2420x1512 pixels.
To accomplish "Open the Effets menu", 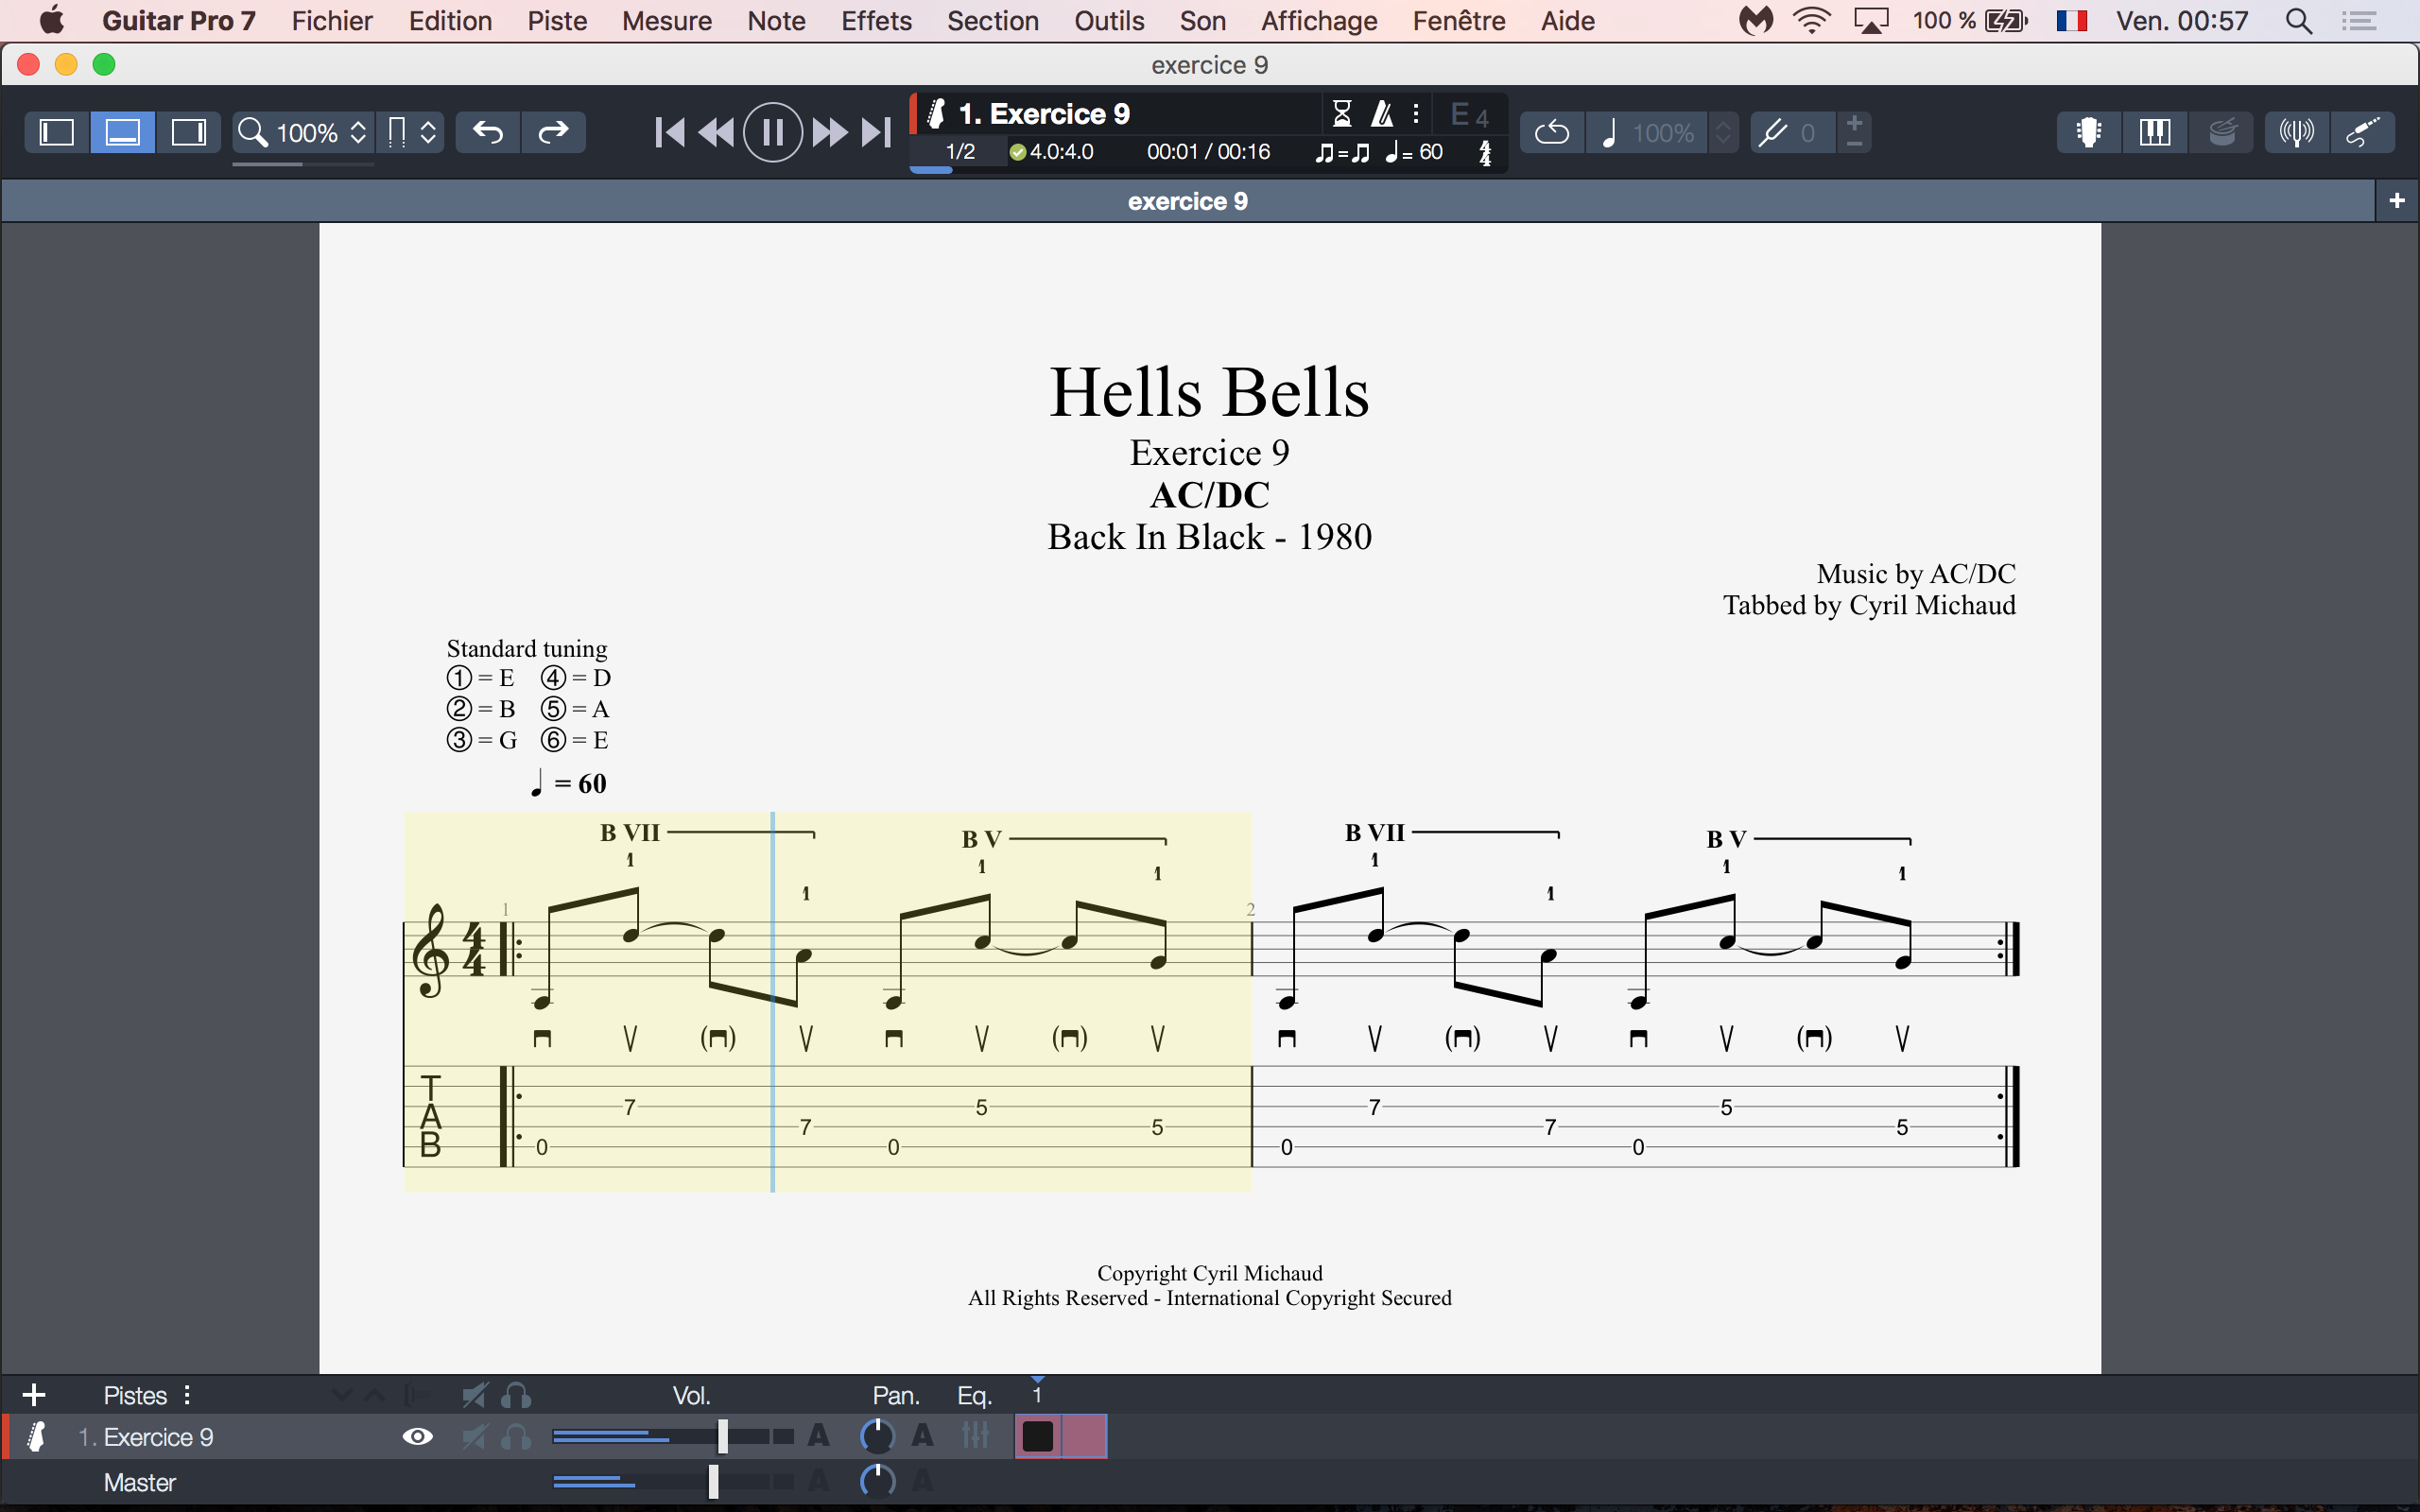I will coord(876,21).
